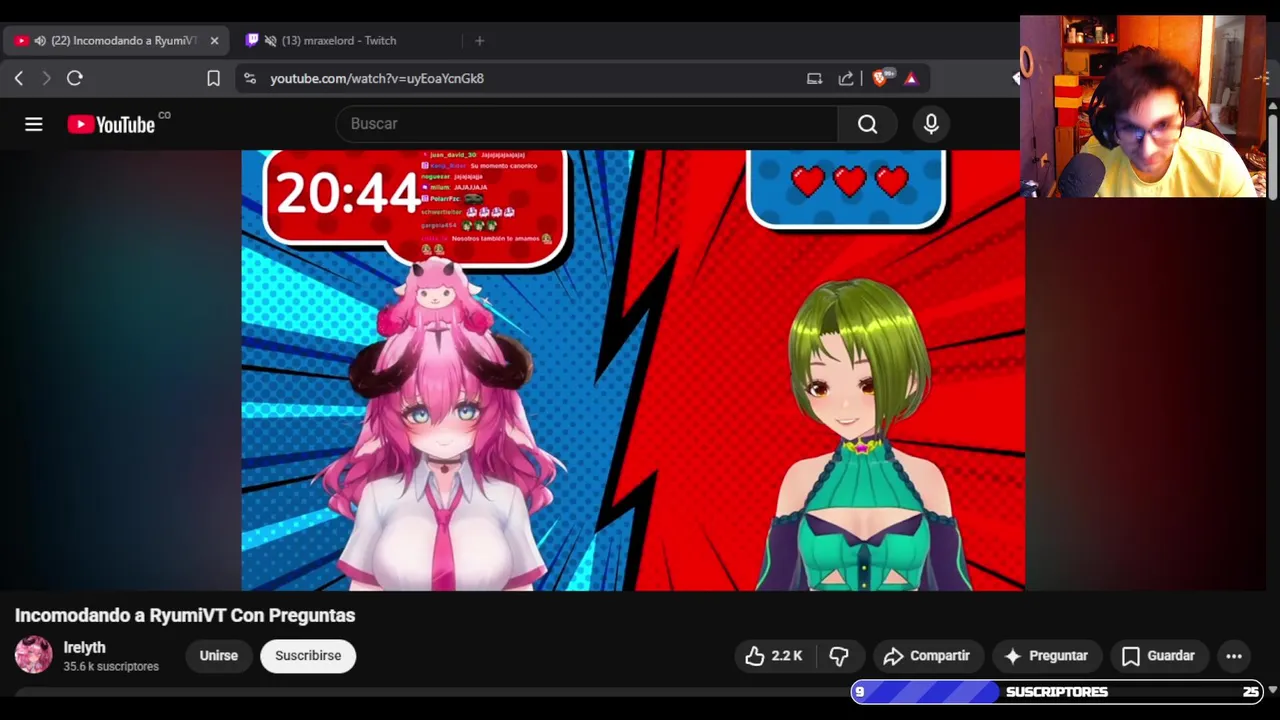Like the video with 2.2 K likes
The width and height of the screenshot is (1280, 720).
(774, 656)
